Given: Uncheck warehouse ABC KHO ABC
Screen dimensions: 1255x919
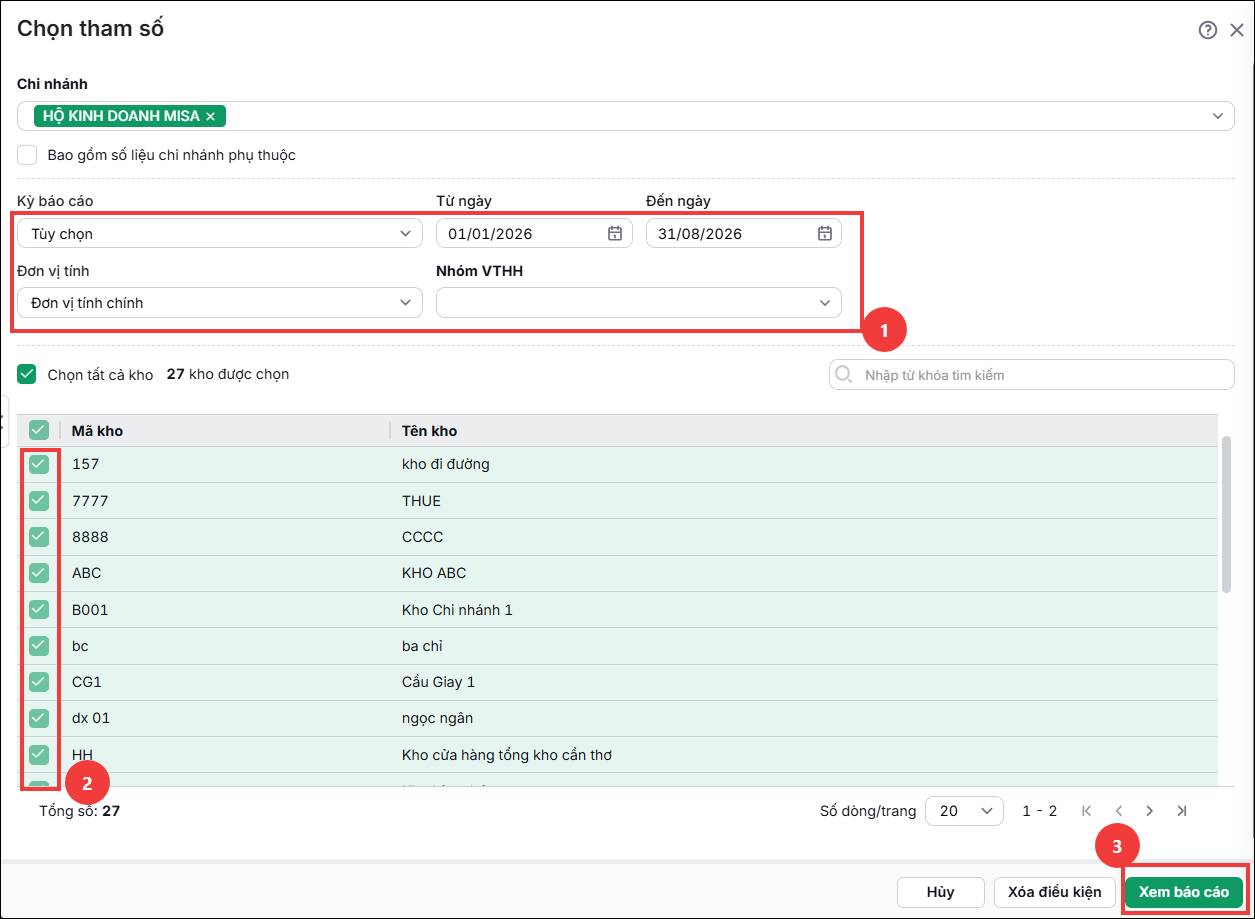Looking at the screenshot, I should point(38,573).
